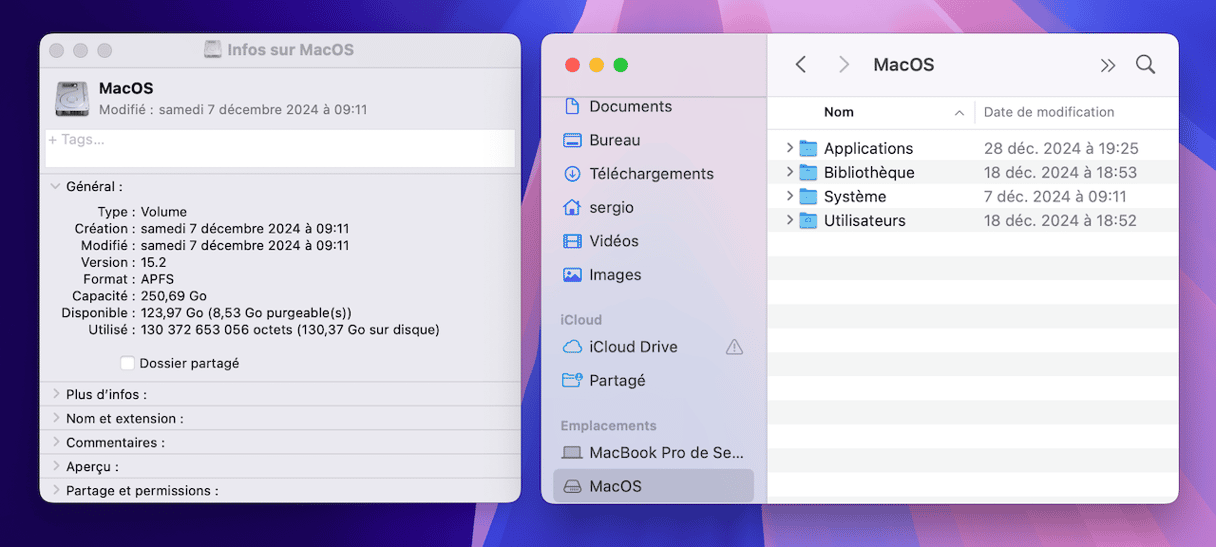
Task: Click the Utilisé 130 372 653 056 octets value
Action: click(290, 329)
